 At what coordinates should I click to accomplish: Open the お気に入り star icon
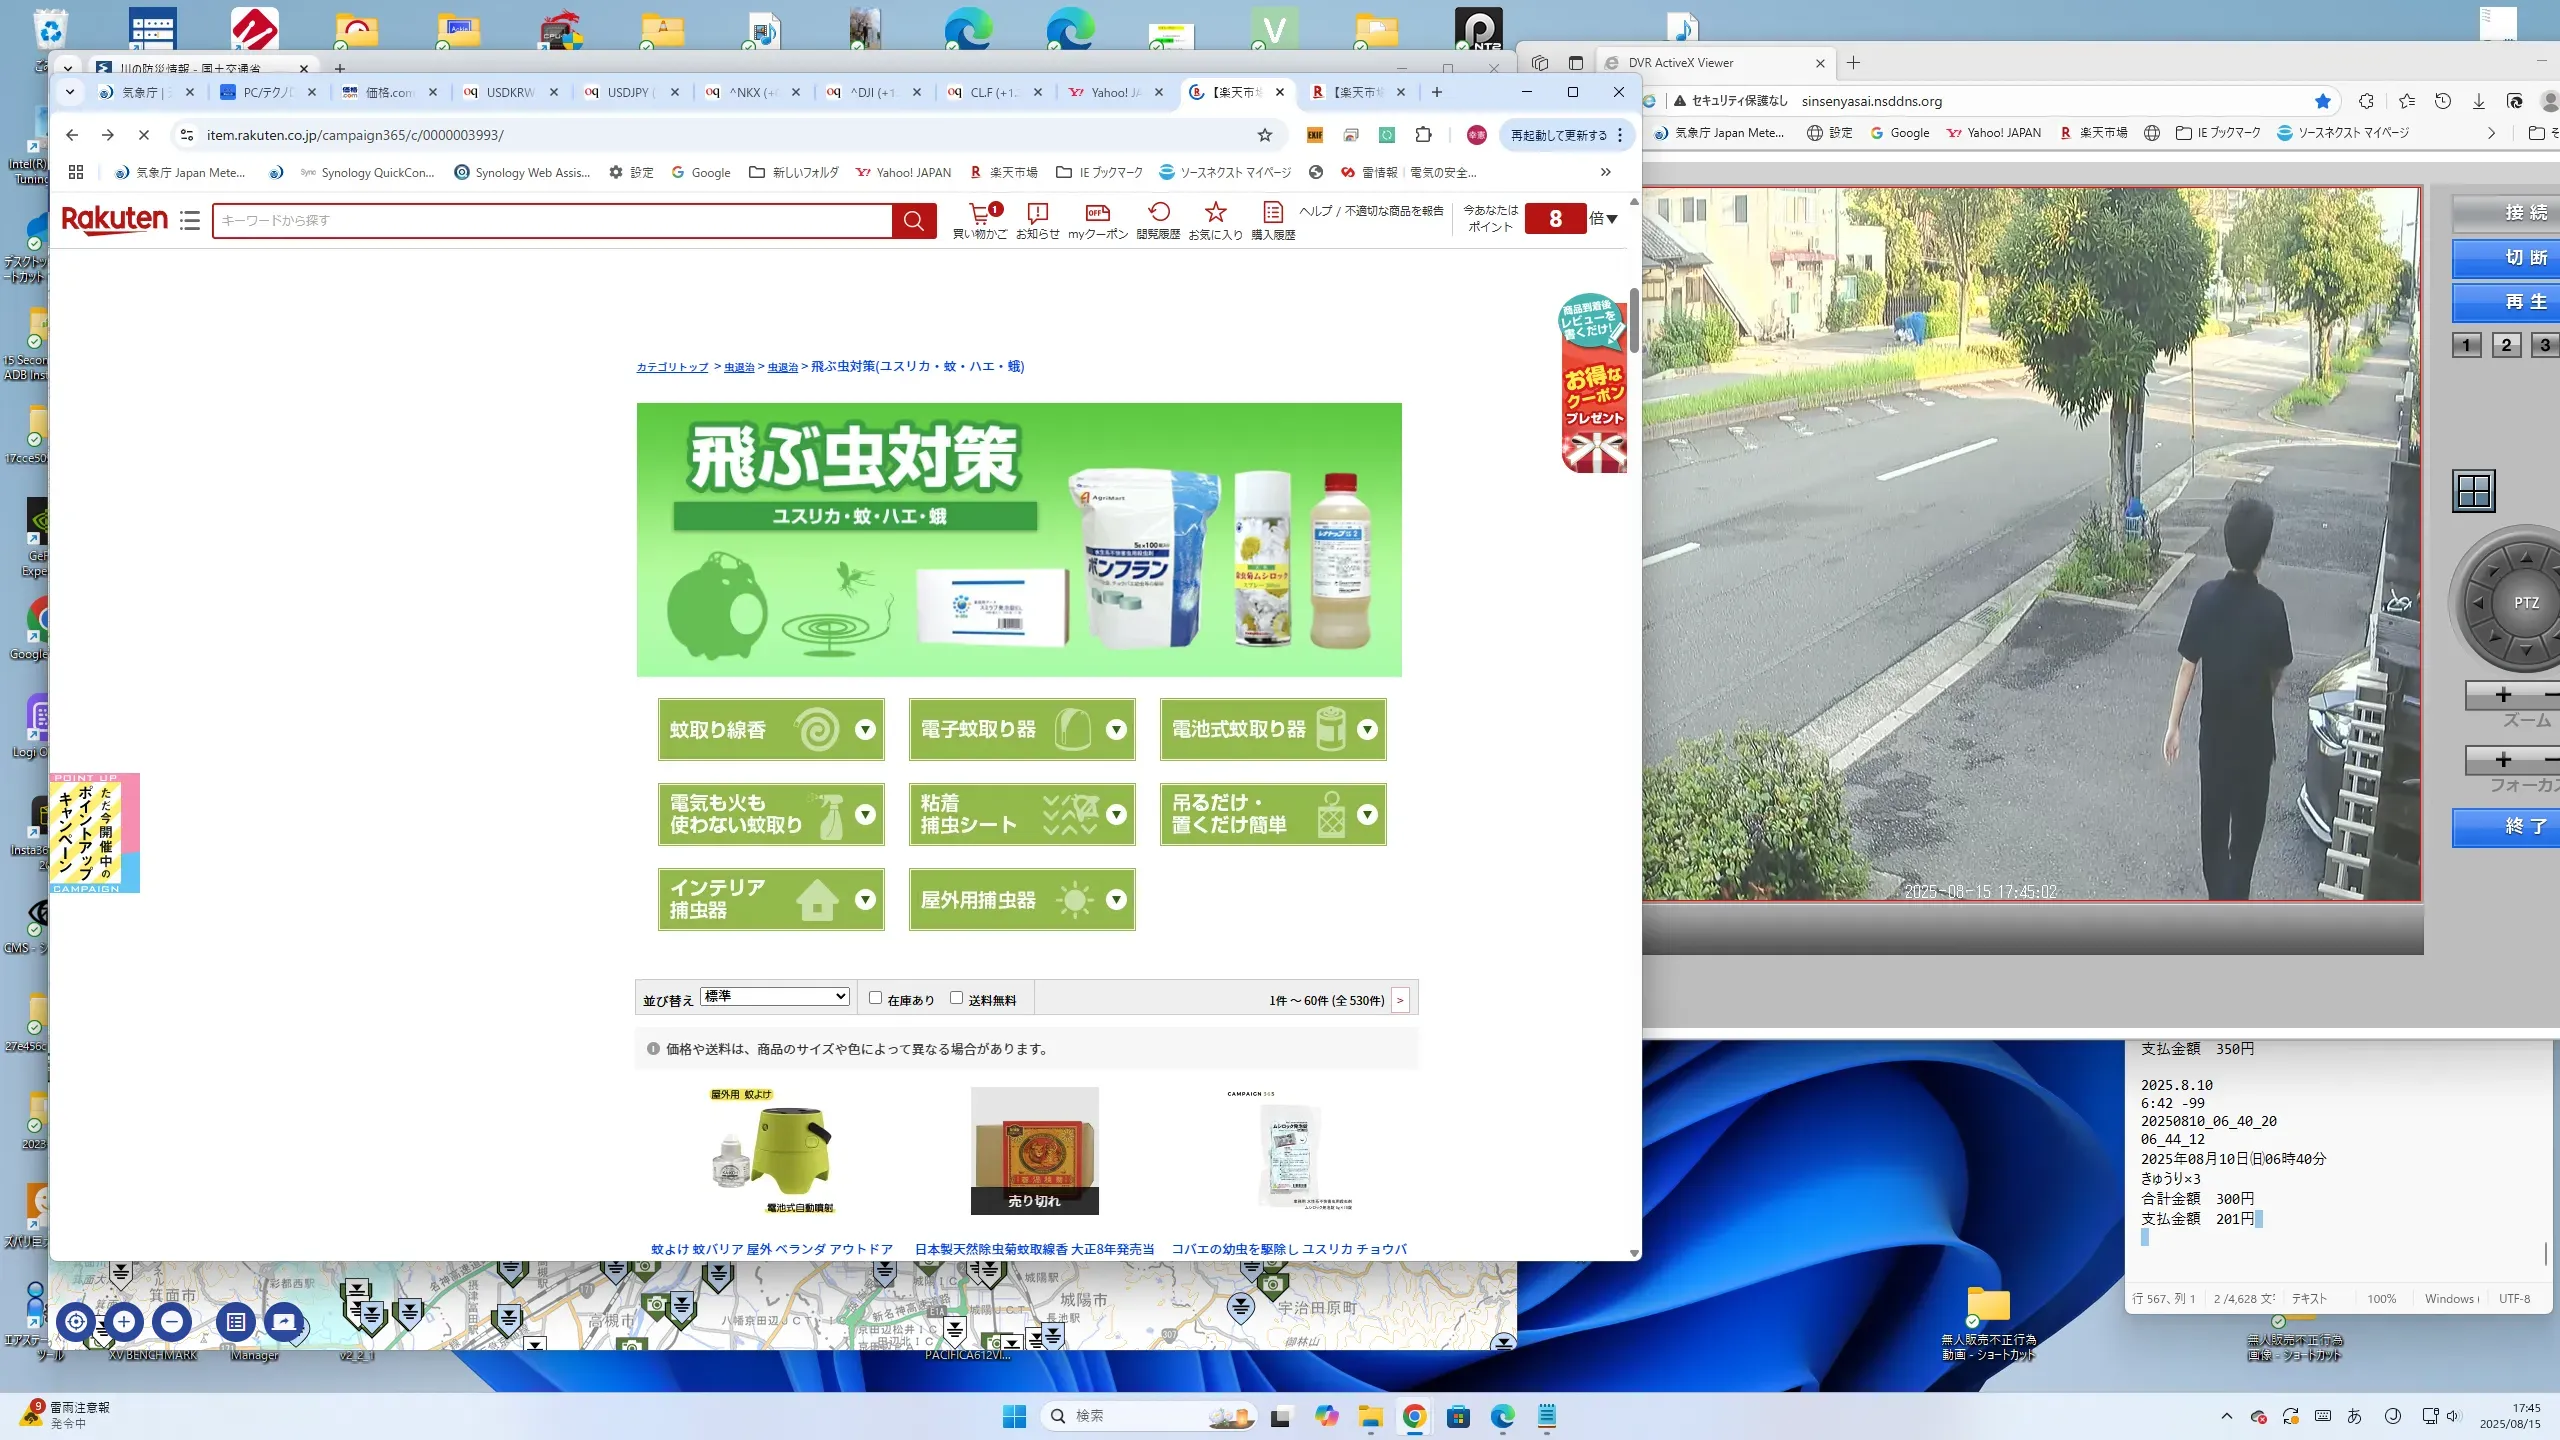1215,213
